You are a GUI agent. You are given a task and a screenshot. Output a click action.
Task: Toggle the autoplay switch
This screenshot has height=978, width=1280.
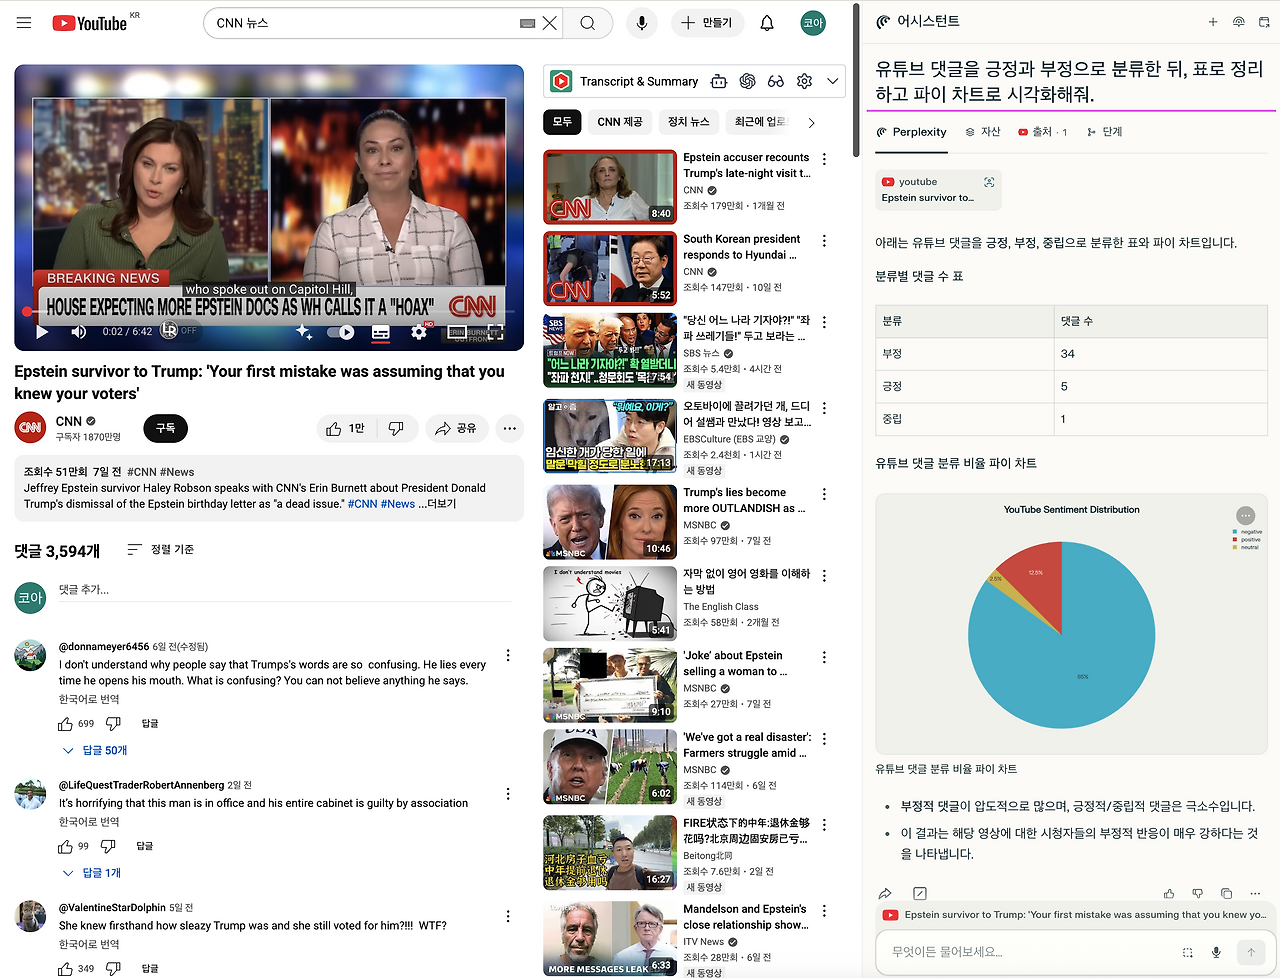point(341,332)
